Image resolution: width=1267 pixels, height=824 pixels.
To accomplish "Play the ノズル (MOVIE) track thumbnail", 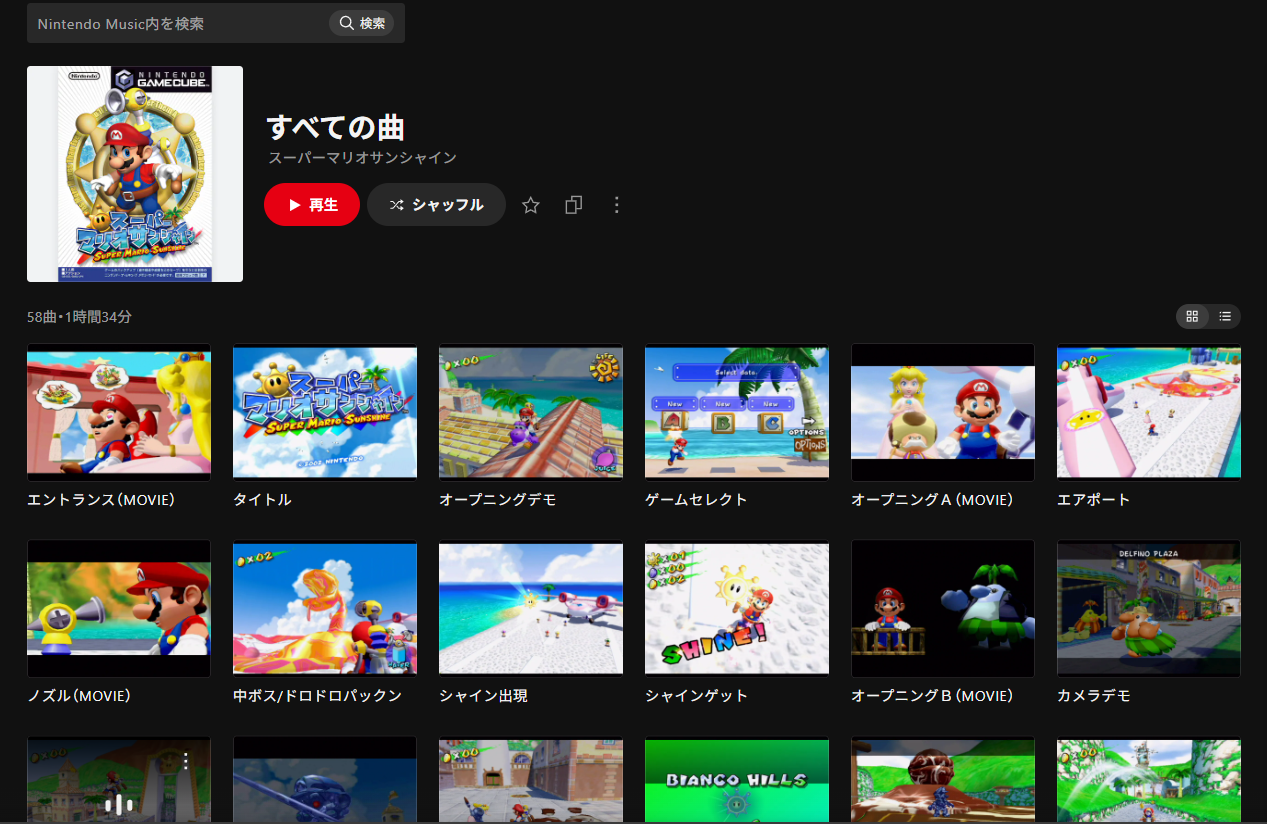I will click(119, 608).
